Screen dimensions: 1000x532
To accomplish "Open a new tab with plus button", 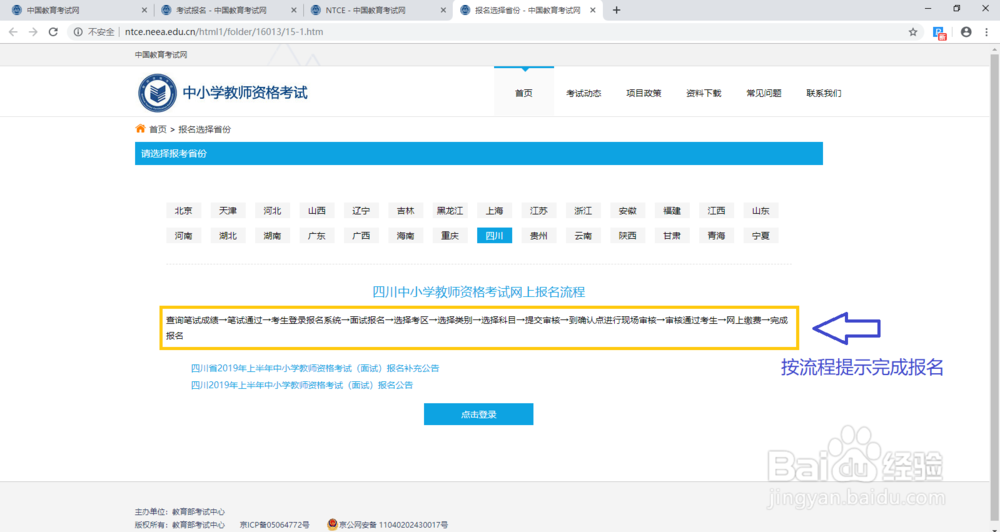I will [x=616, y=10].
